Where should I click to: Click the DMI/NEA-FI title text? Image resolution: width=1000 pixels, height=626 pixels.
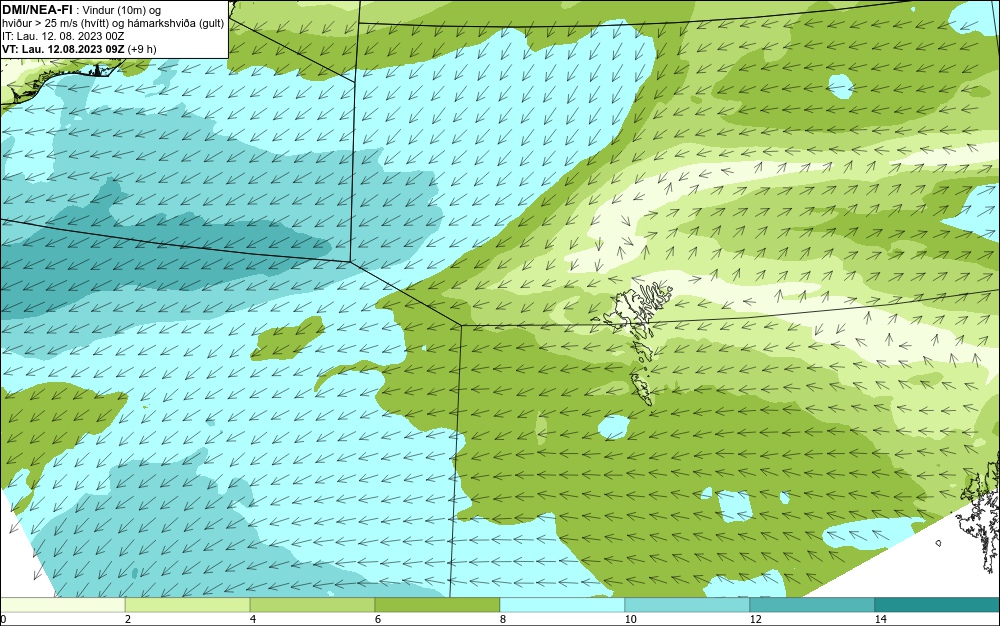tap(37, 10)
